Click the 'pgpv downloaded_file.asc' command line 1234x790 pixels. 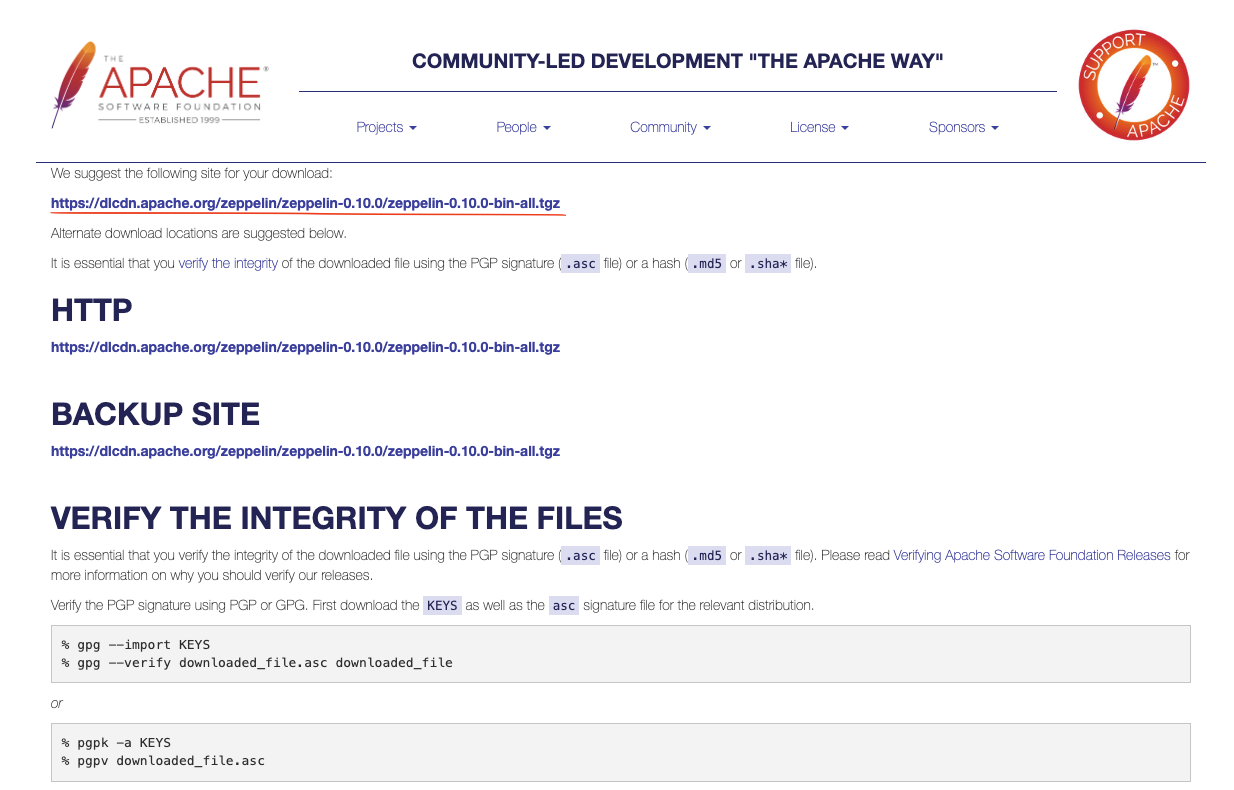pos(163,761)
